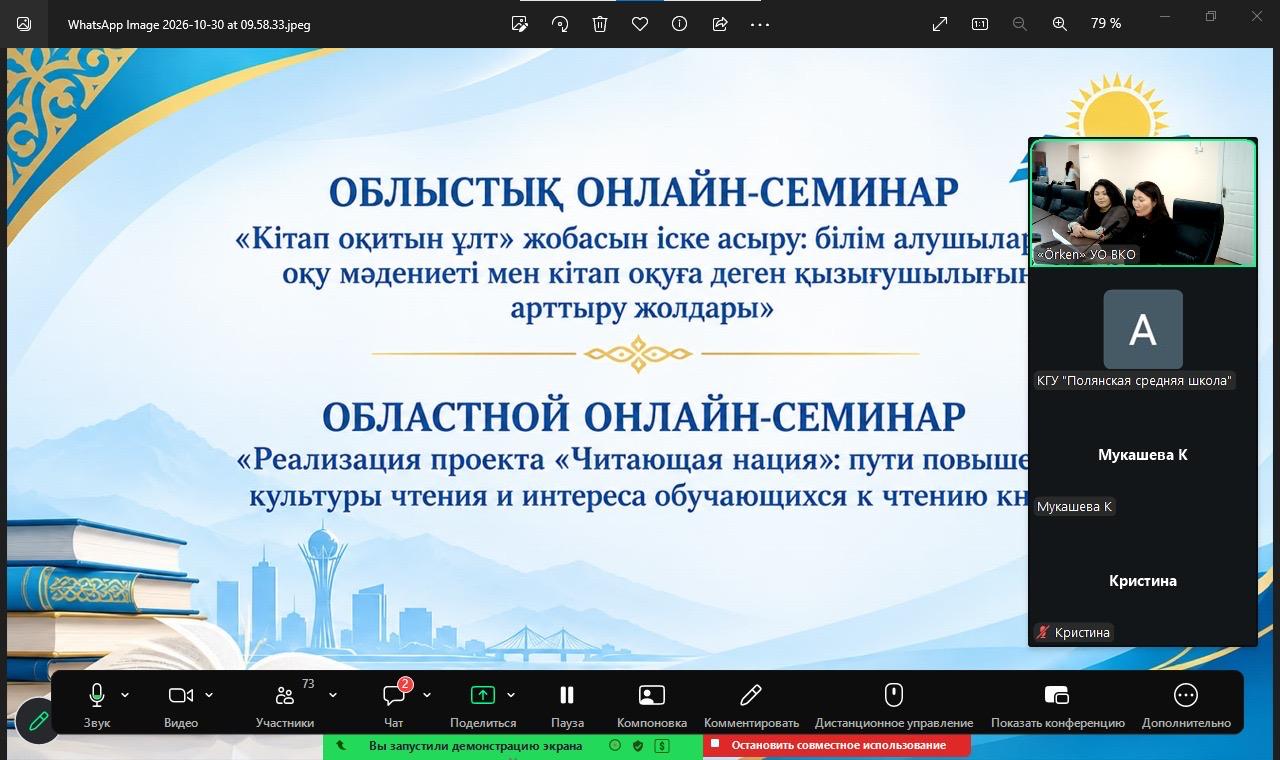Image resolution: width=1280 pixels, height=760 pixels.
Task: Click the file name WhatsApp Image 2026-10-30 title
Action: [x=189, y=25]
